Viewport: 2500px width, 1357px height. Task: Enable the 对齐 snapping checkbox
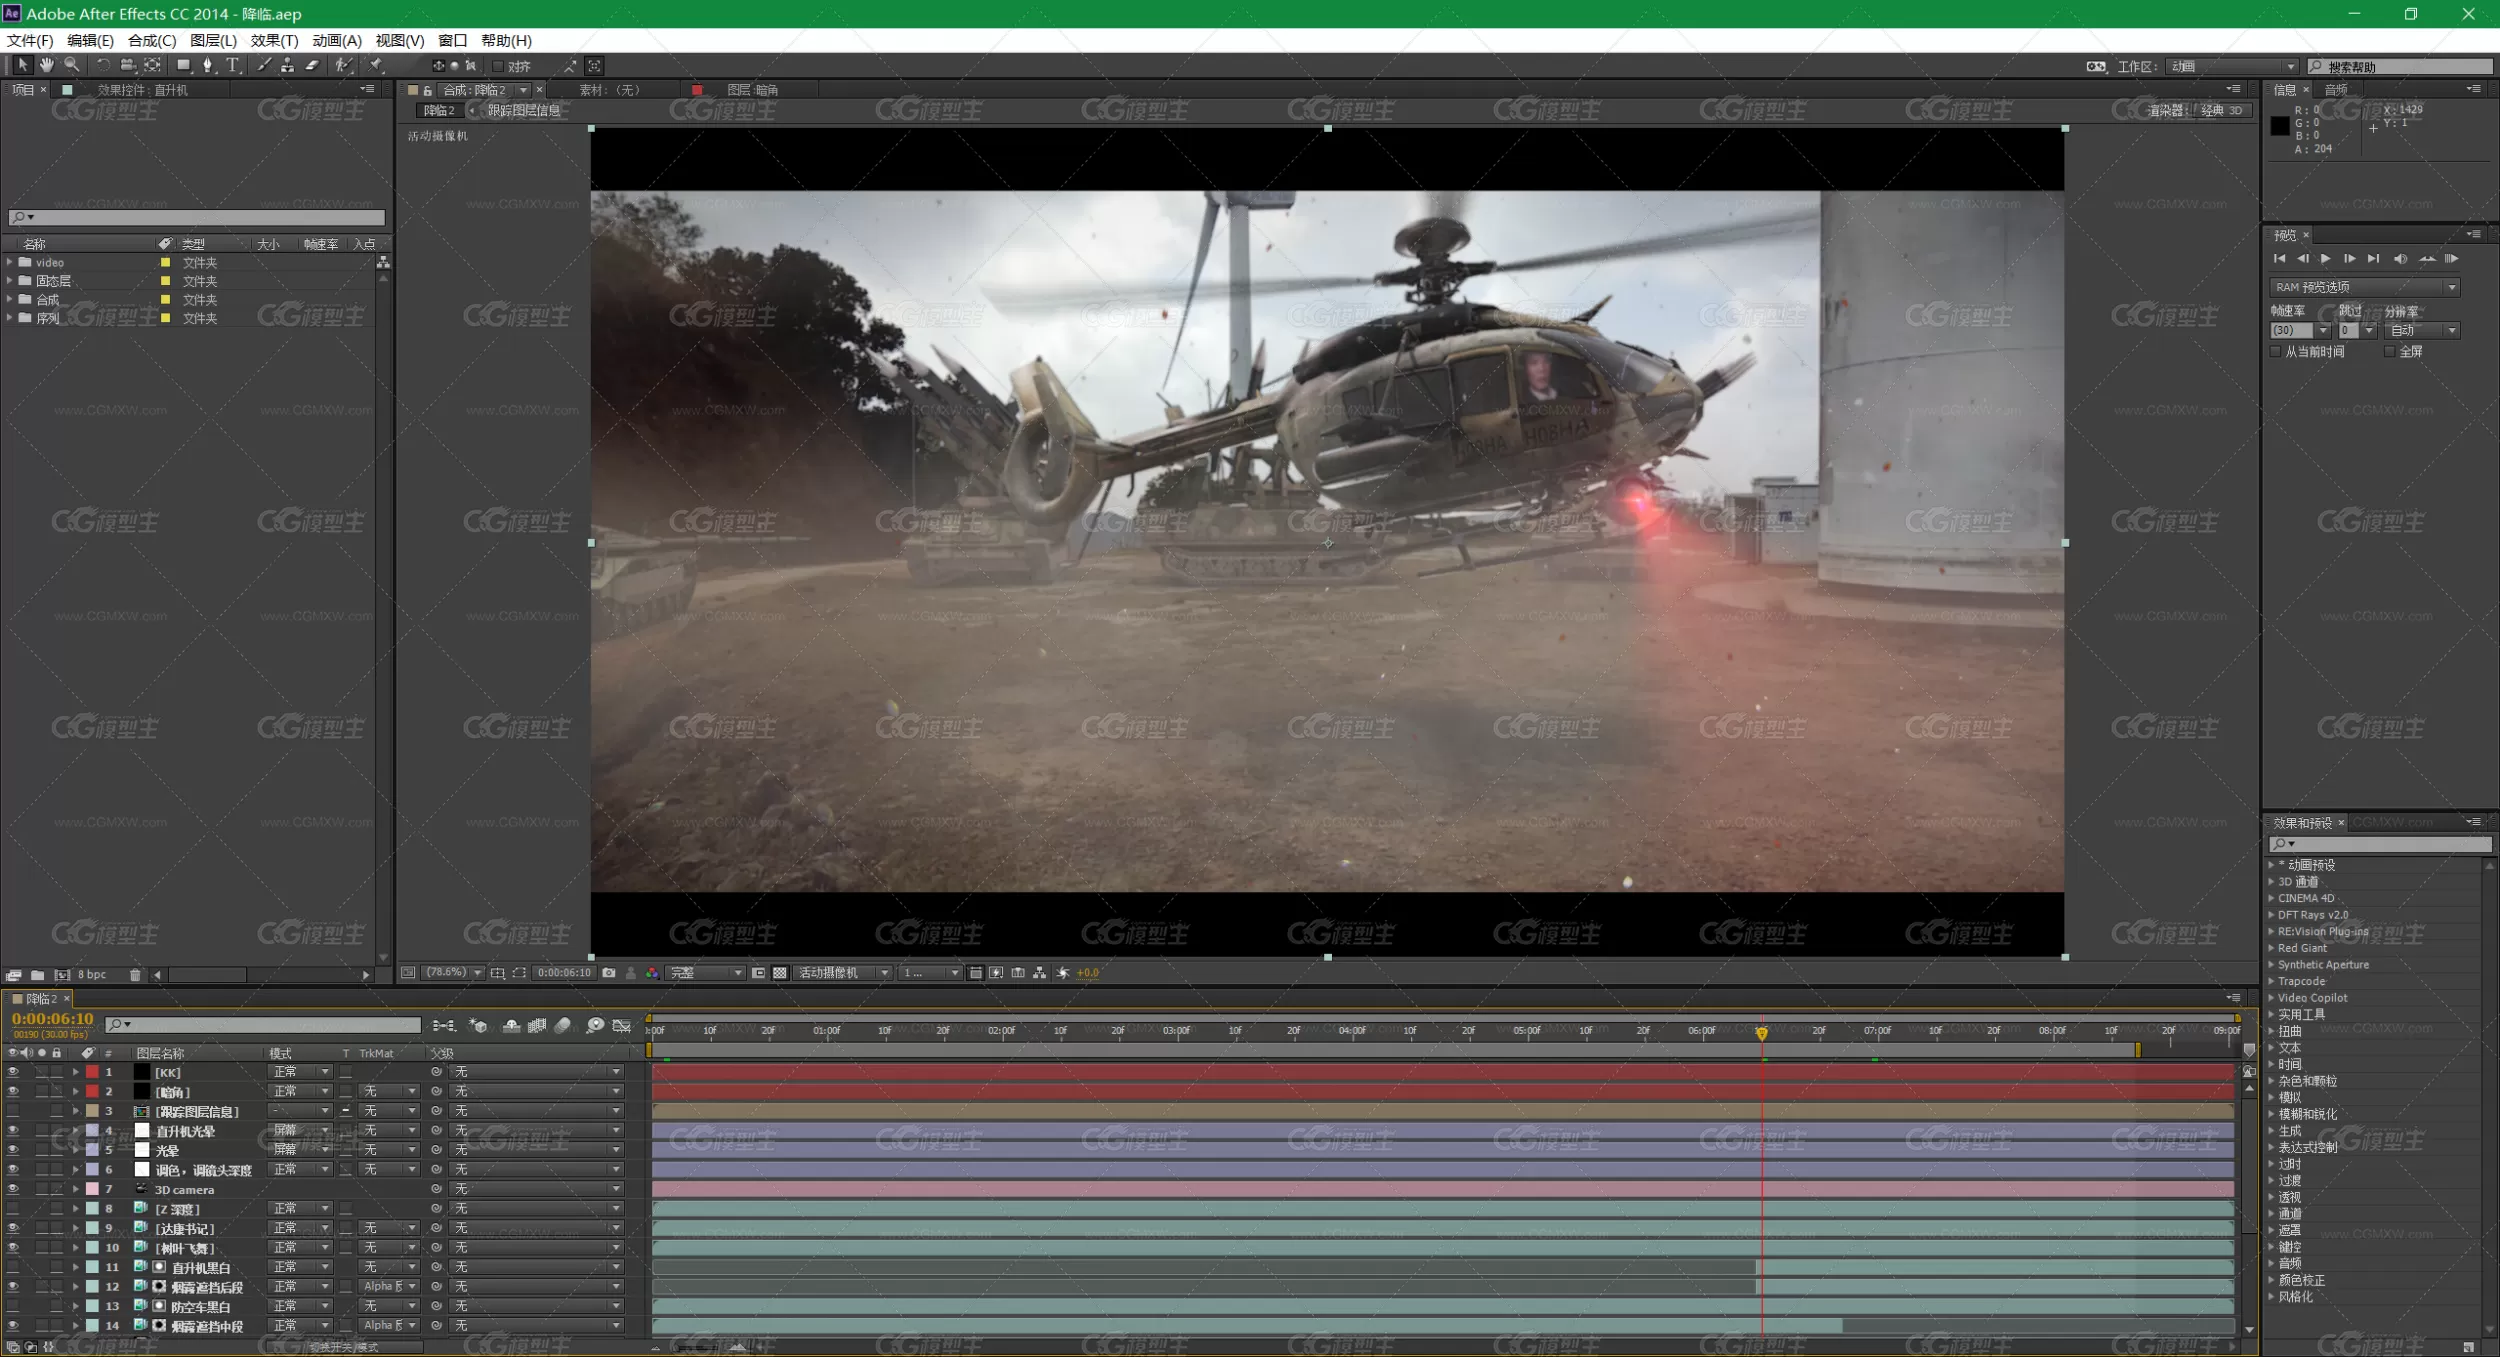click(498, 66)
